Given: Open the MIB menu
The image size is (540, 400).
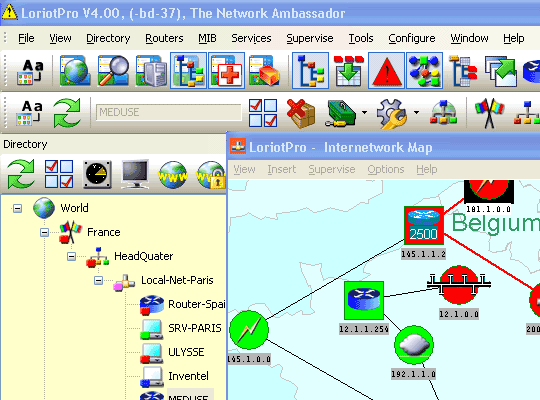Looking at the screenshot, I should [207, 38].
